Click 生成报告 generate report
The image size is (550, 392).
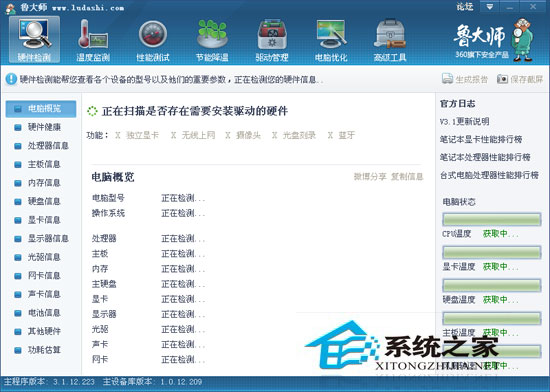(465, 79)
